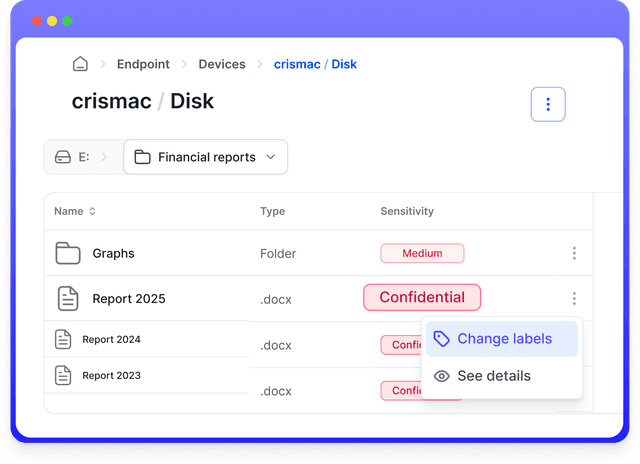Choose See details in context menu
The width and height of the screenshot is (640, 464).
click(493, 376)
